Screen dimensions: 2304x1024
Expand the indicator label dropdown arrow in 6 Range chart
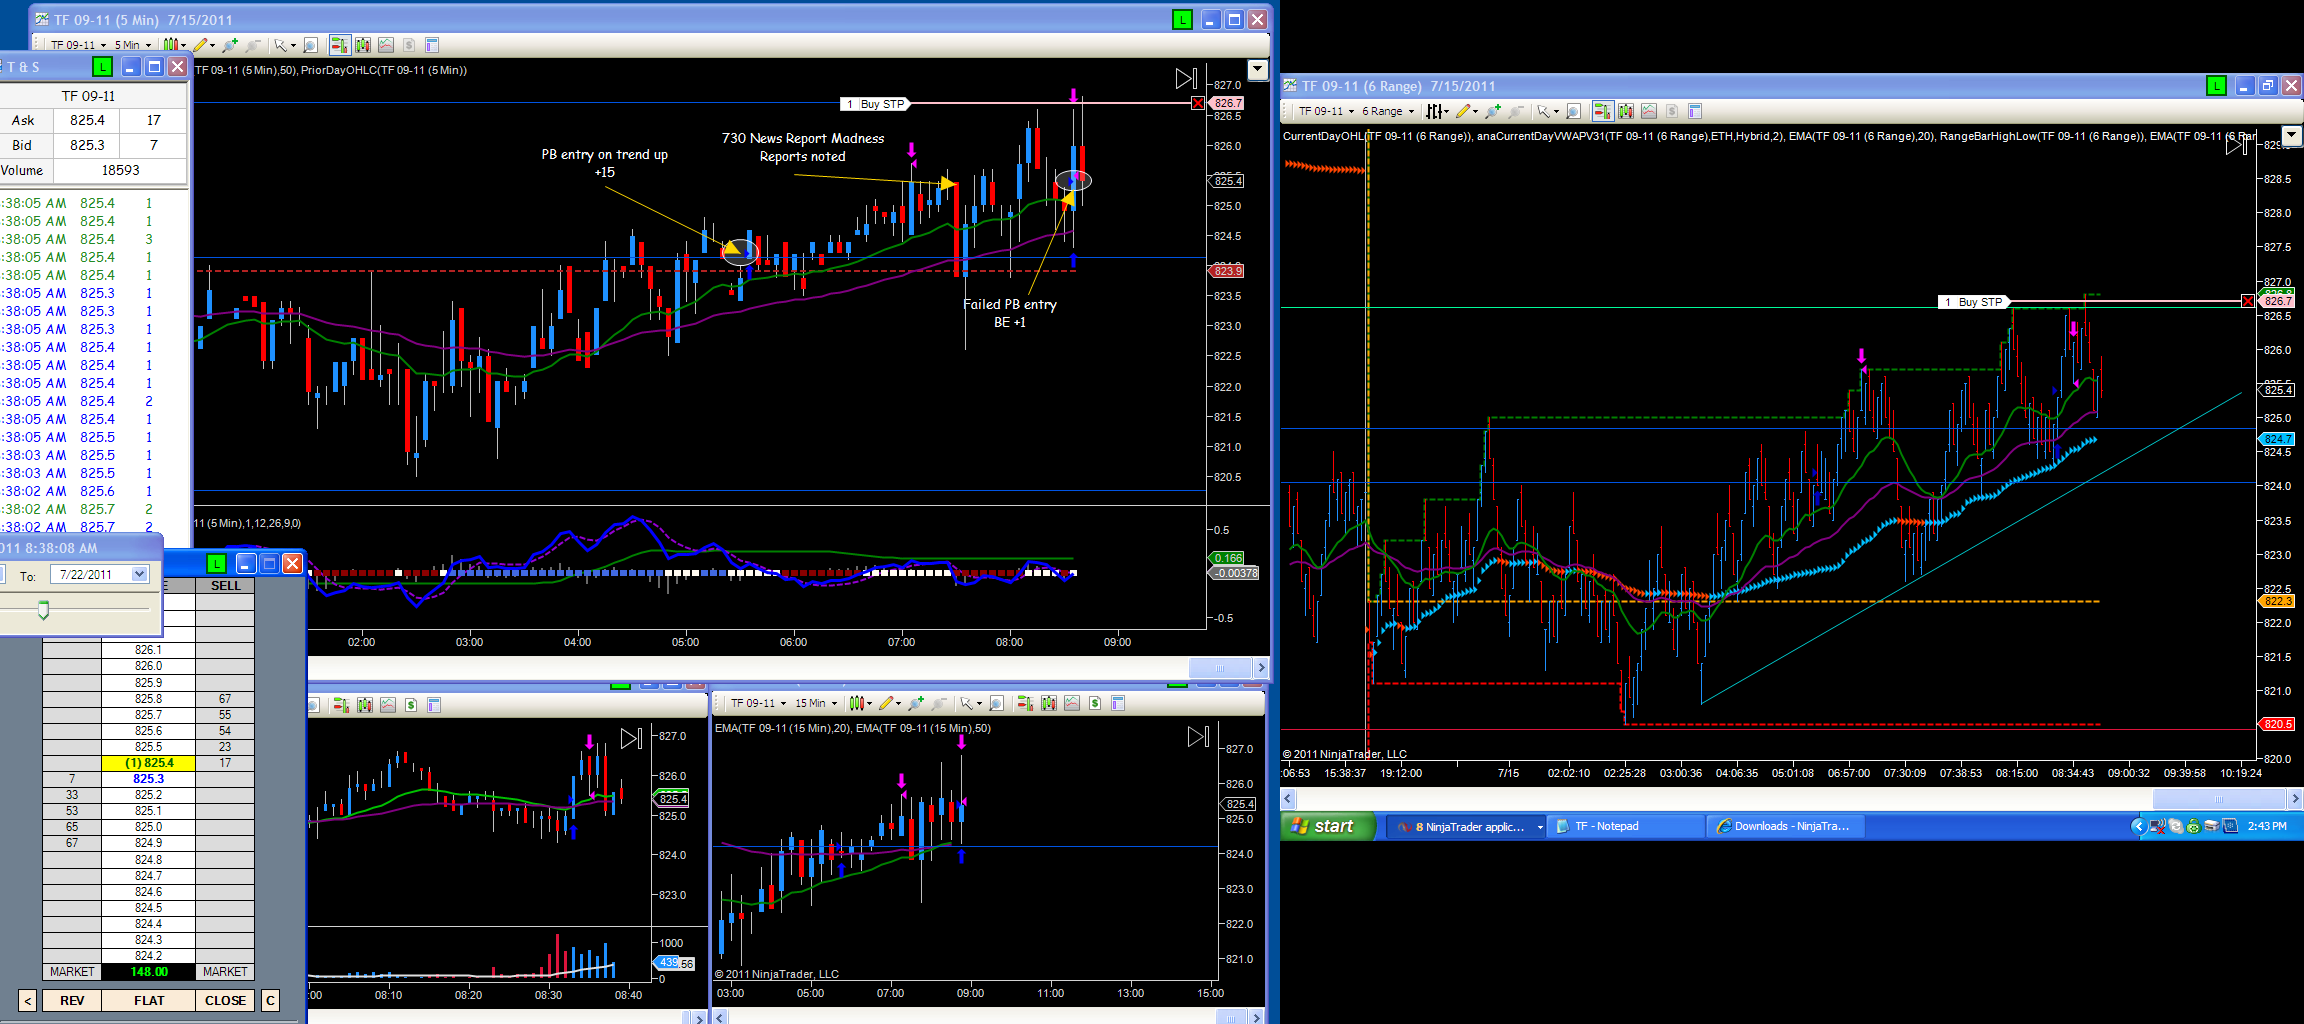pyautogui.click(x=2291, y=135)
